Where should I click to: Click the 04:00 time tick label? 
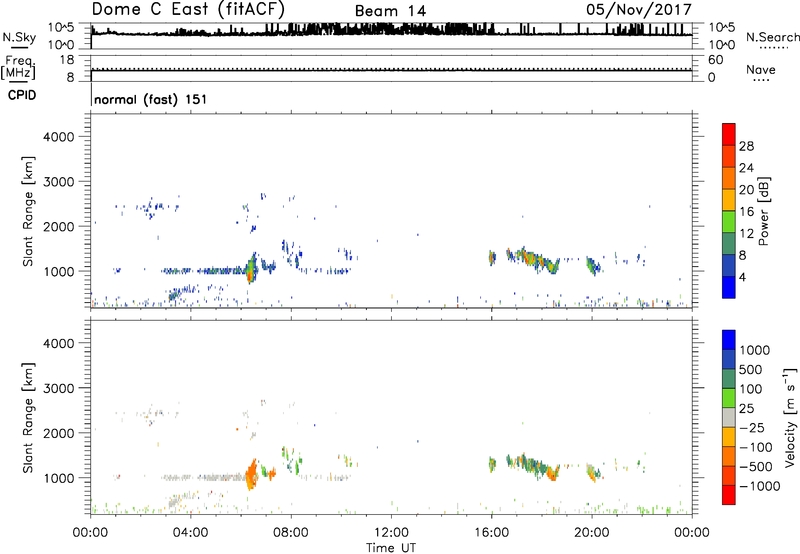[190, 533]
